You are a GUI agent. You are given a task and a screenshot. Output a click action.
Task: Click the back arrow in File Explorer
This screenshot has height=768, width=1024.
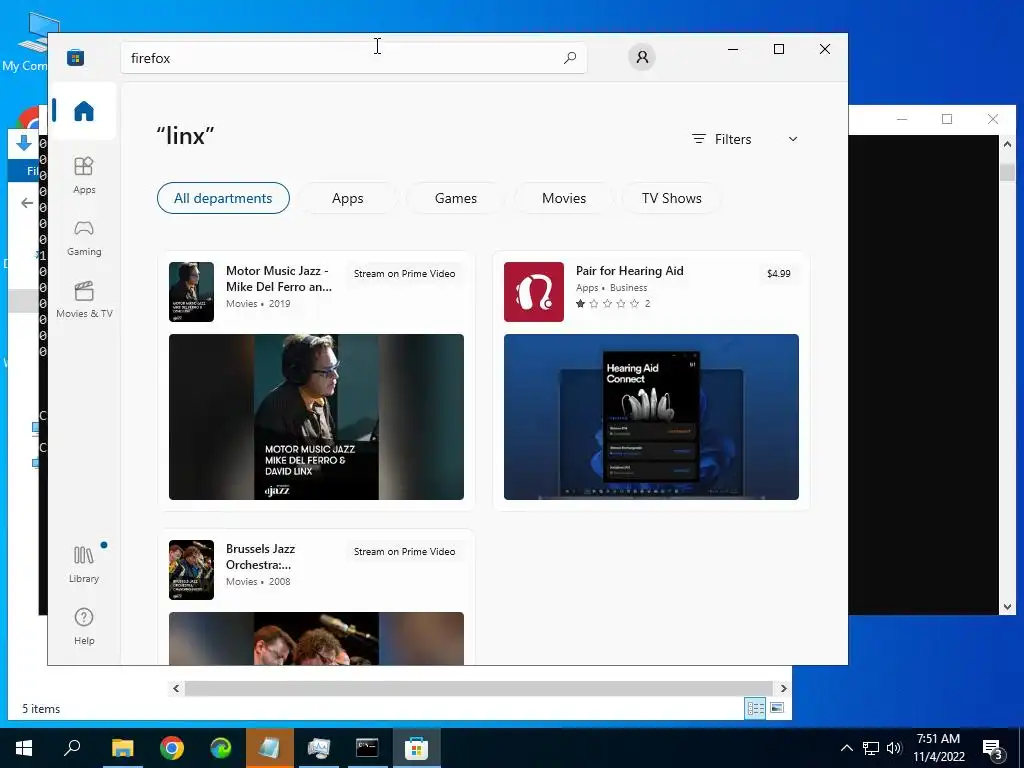click(x=27, y=203)
